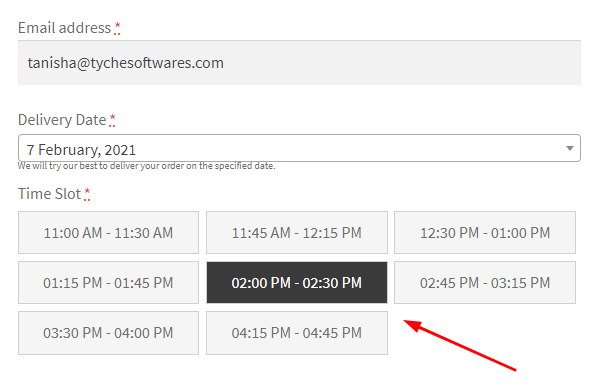Open the Delivery Date dropdown
Viewport: 607px width, 388px height.
(x=299, y=148)
